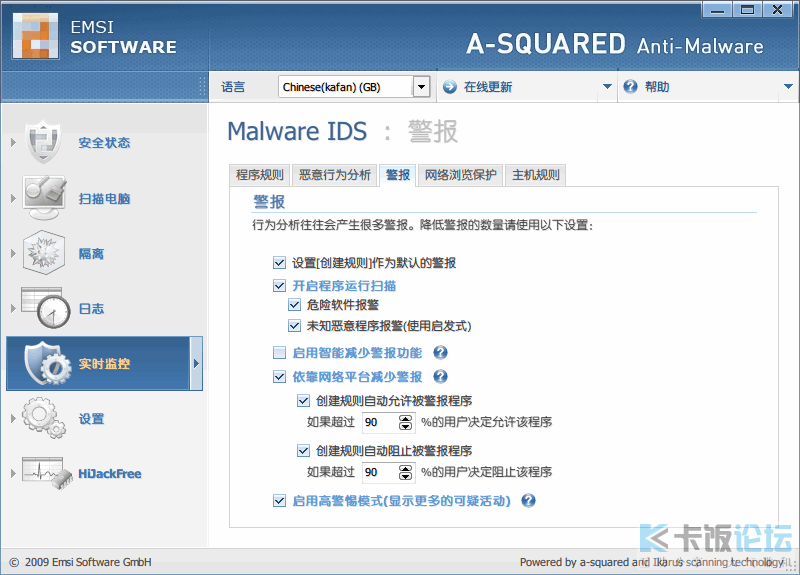Select the 扫描电脑 monitor icon

click(44, 197)
